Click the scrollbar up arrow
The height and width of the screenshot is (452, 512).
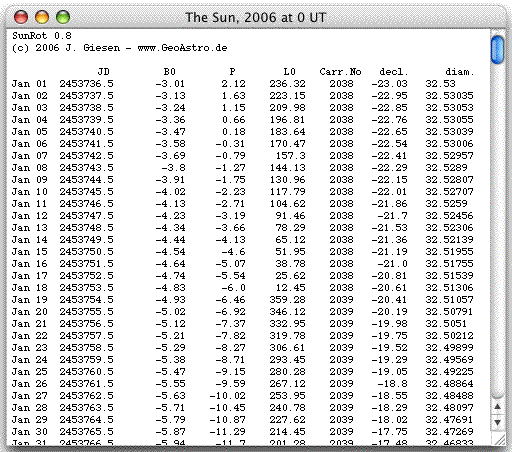pos(497,407)
